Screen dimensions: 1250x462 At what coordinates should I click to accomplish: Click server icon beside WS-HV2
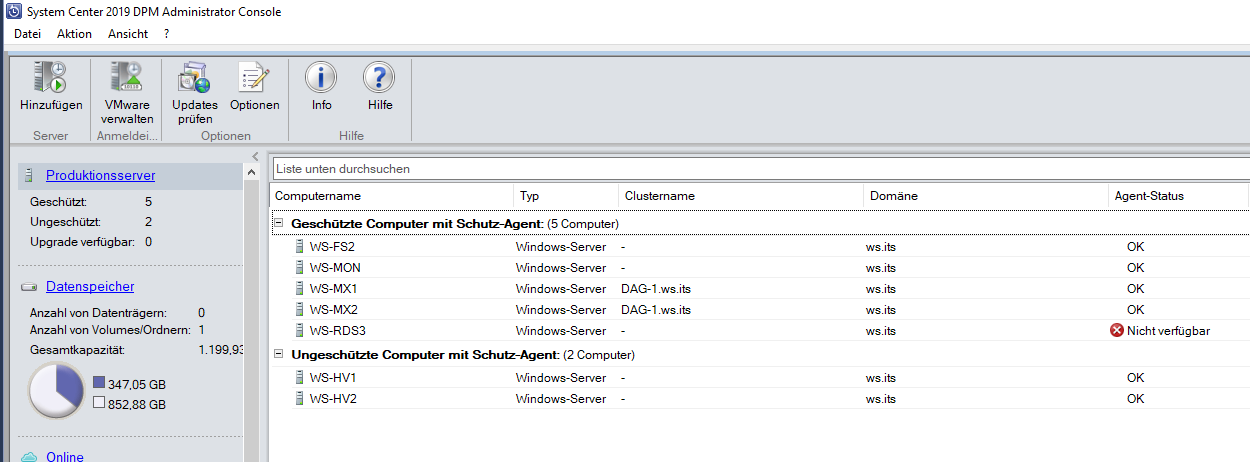point(299,398)
